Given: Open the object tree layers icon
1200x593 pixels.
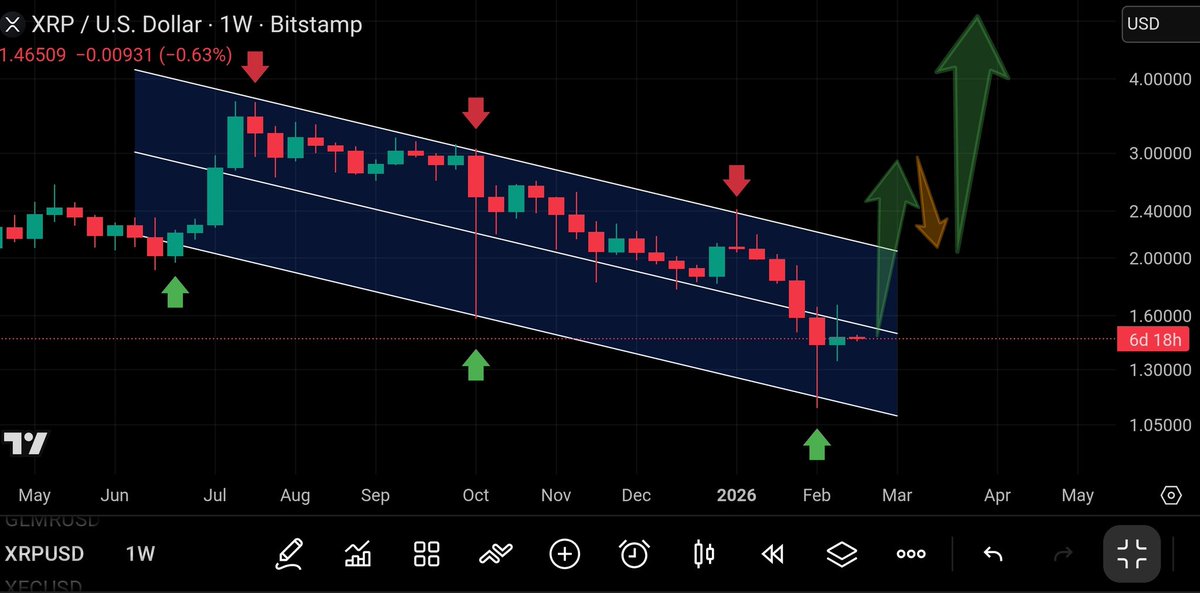Looking at the screenshot, I should pos(842,553).
